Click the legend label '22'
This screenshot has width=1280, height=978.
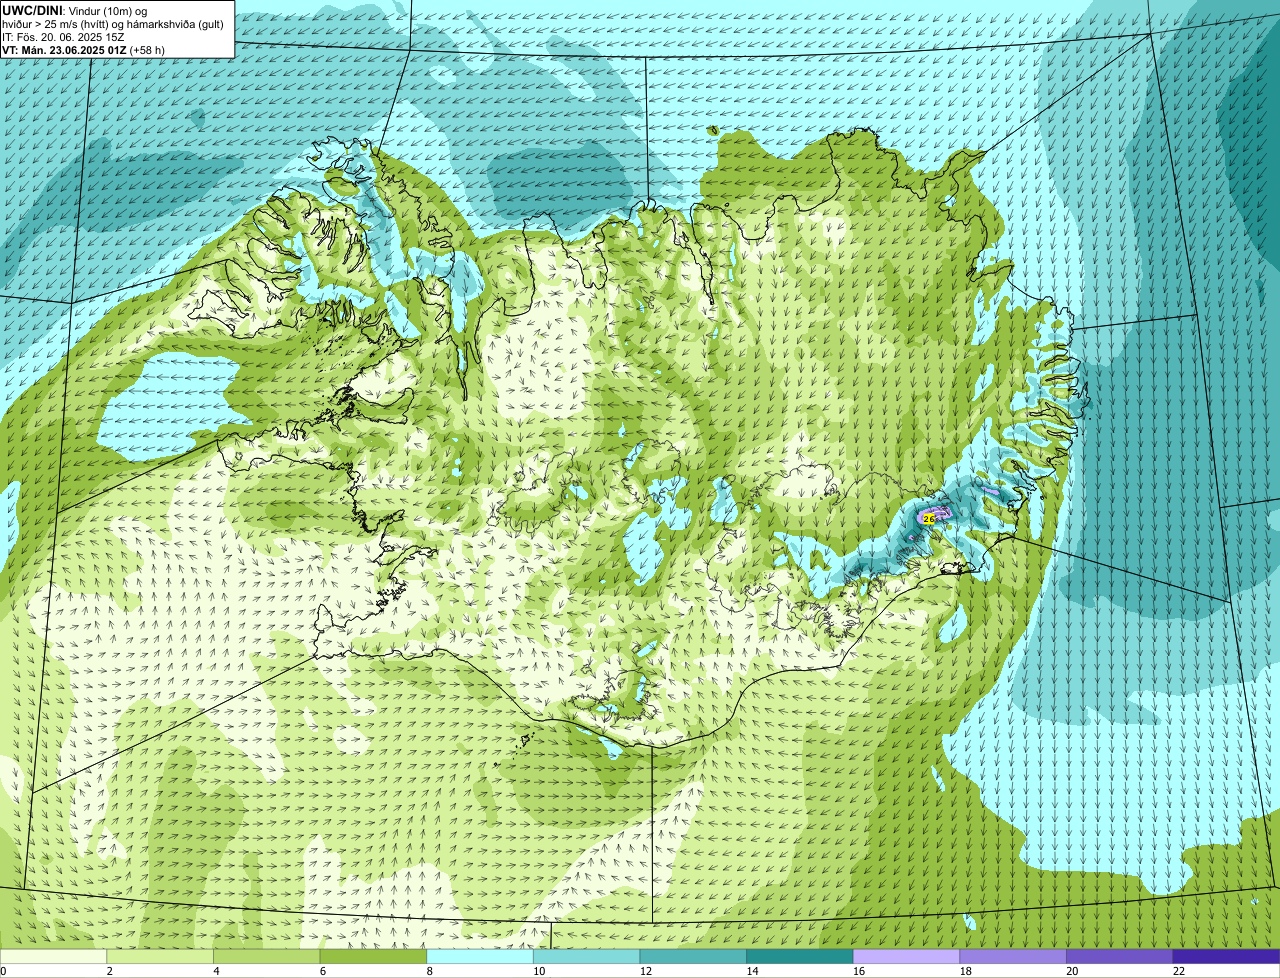(x=1179, y=971)
